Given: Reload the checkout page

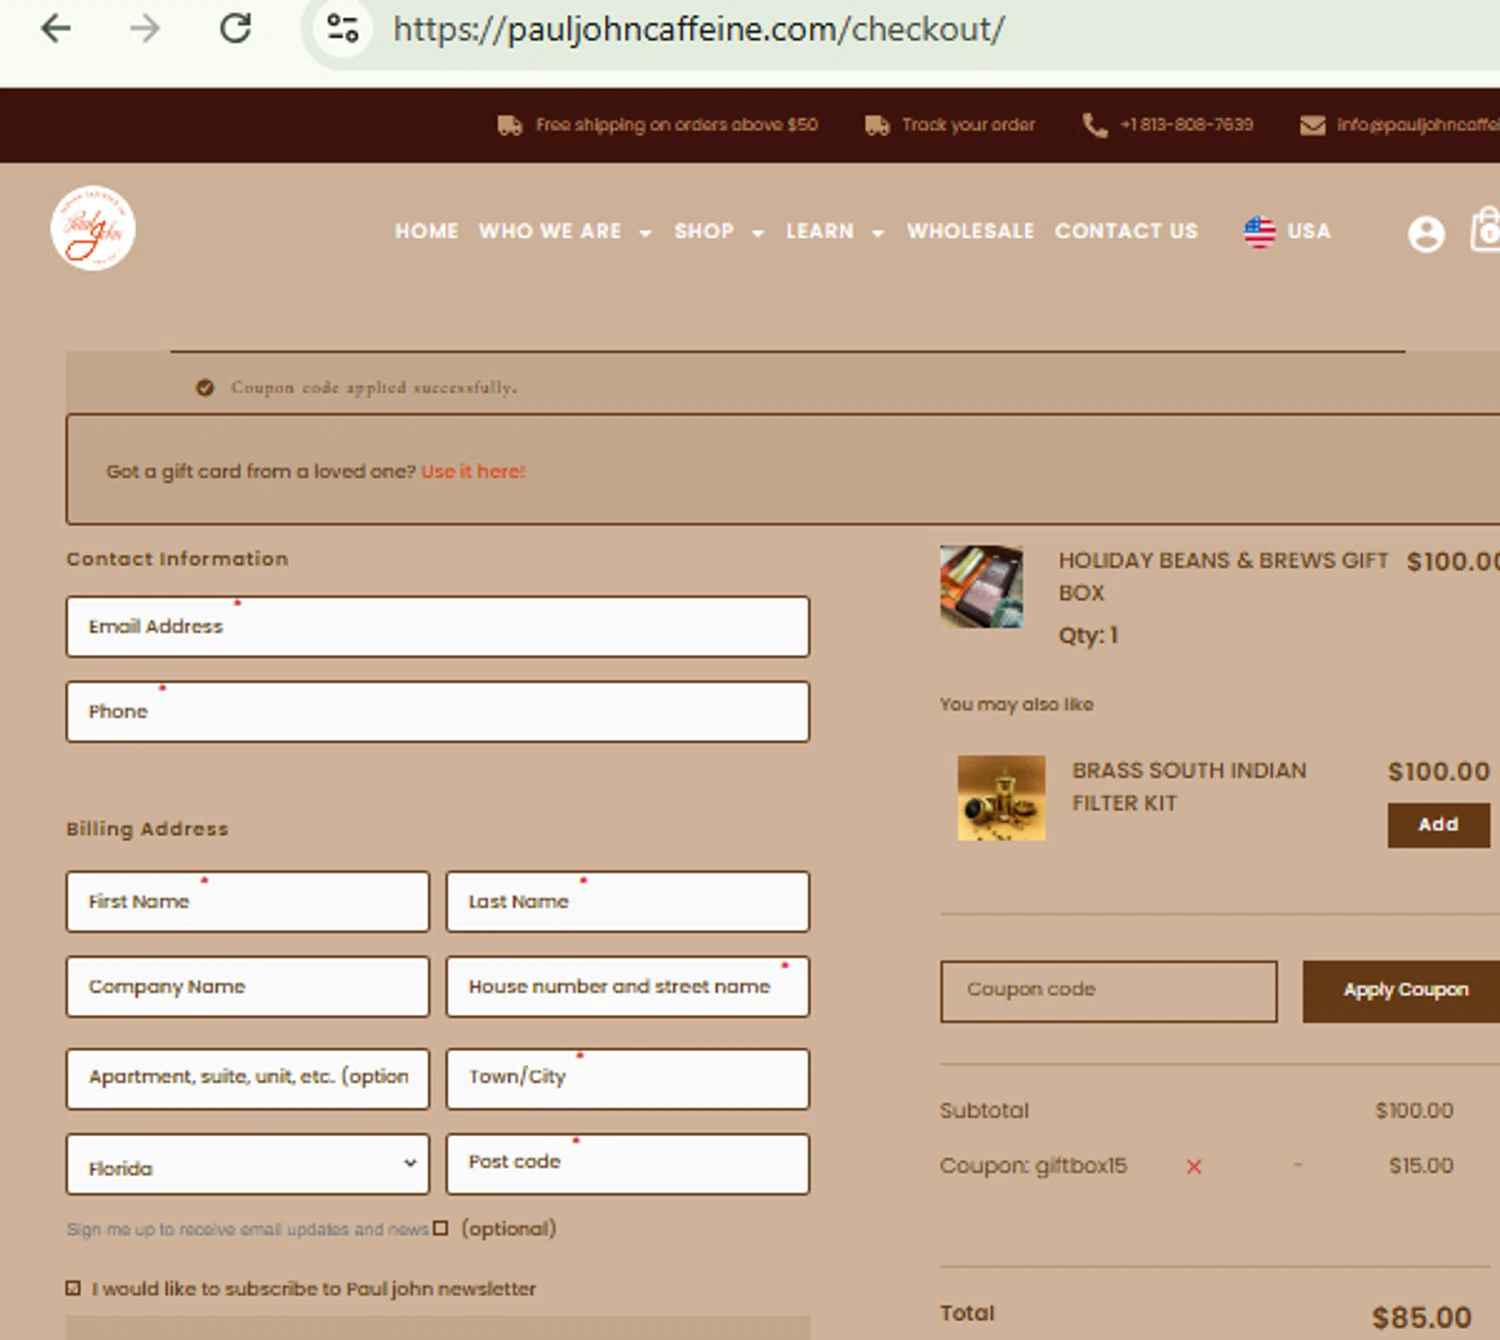Looking at the screenshot, I should point(236,28).
